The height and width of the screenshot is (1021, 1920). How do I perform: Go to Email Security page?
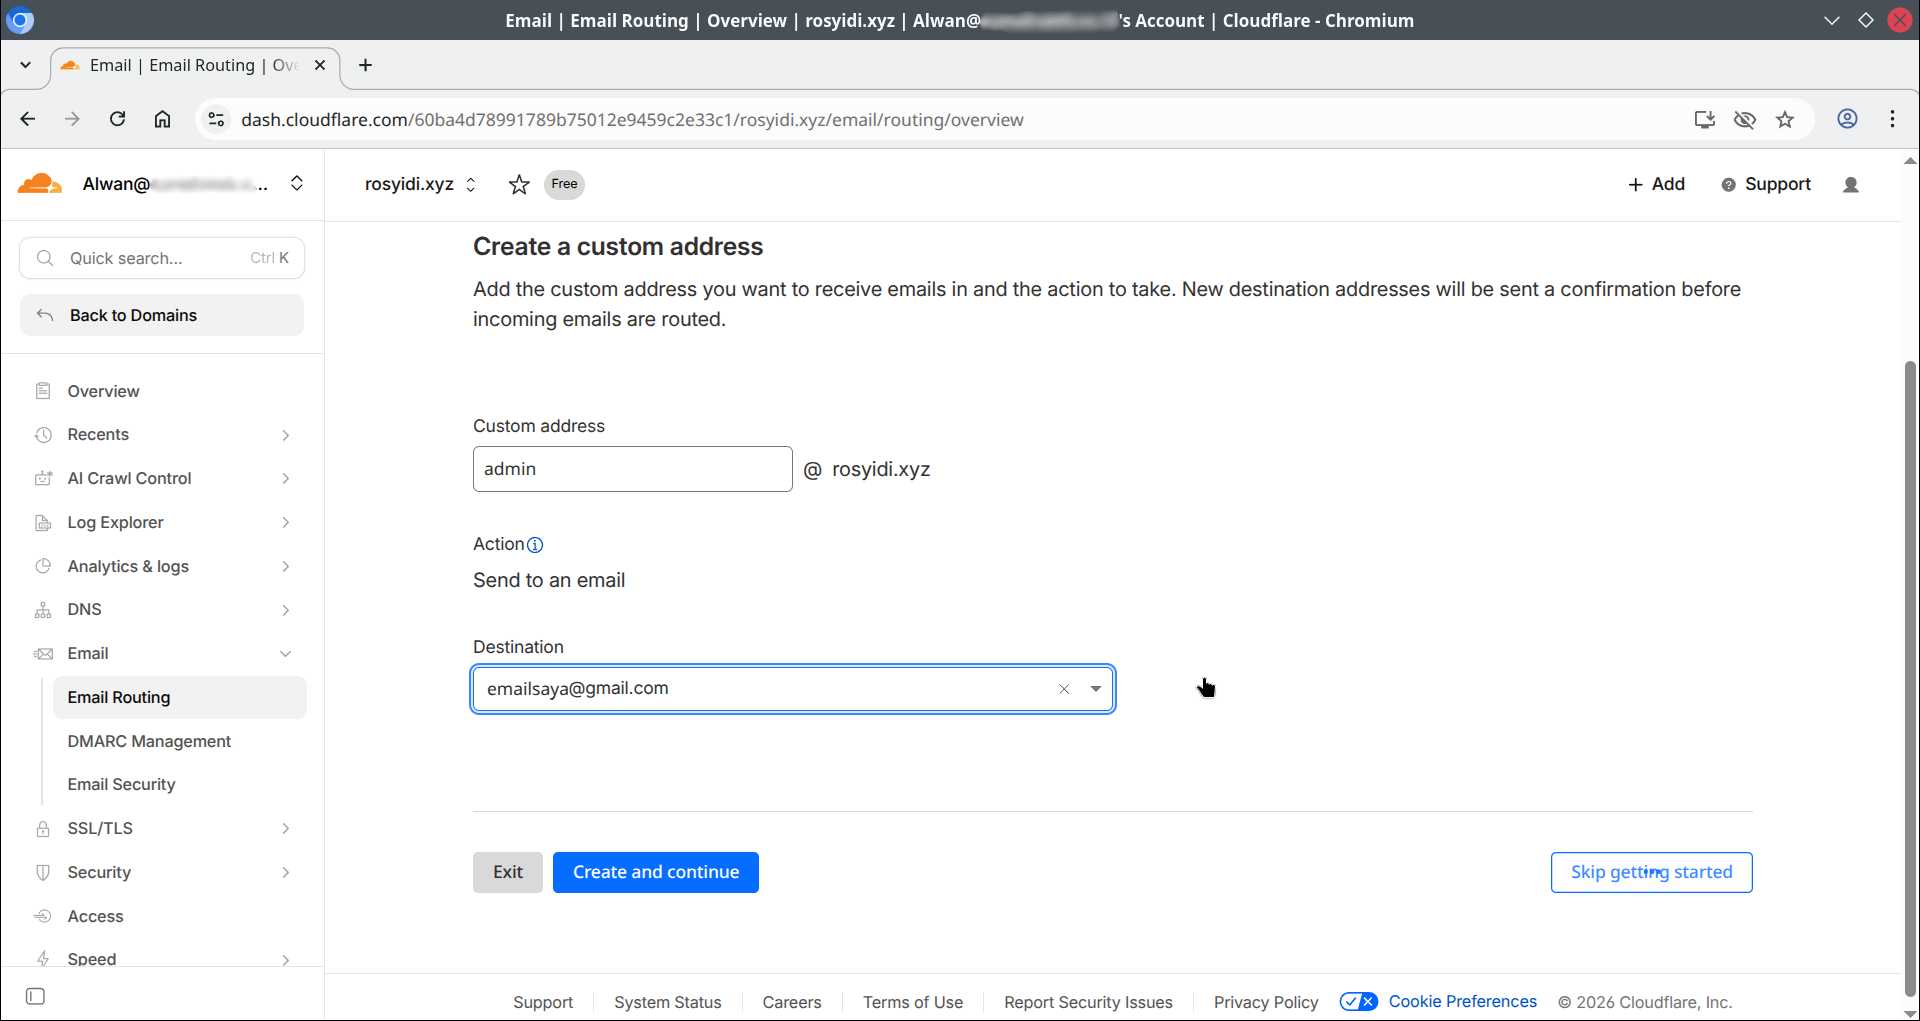click(x=121, y=785)
